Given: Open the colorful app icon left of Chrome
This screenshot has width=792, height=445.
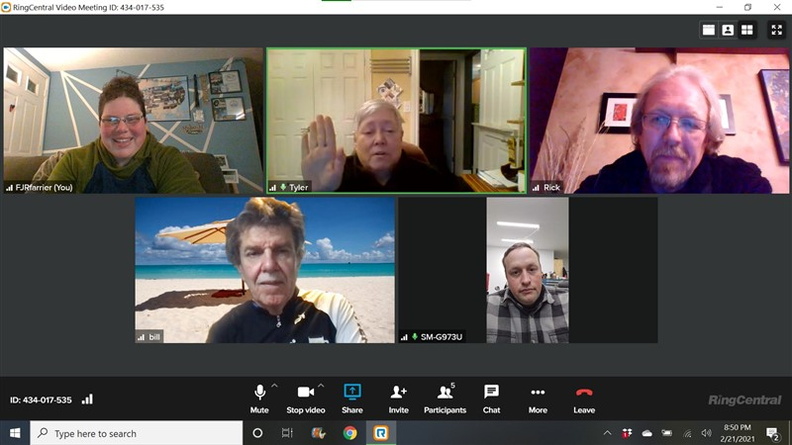Looking at the screenshot, I should [318, 433].
